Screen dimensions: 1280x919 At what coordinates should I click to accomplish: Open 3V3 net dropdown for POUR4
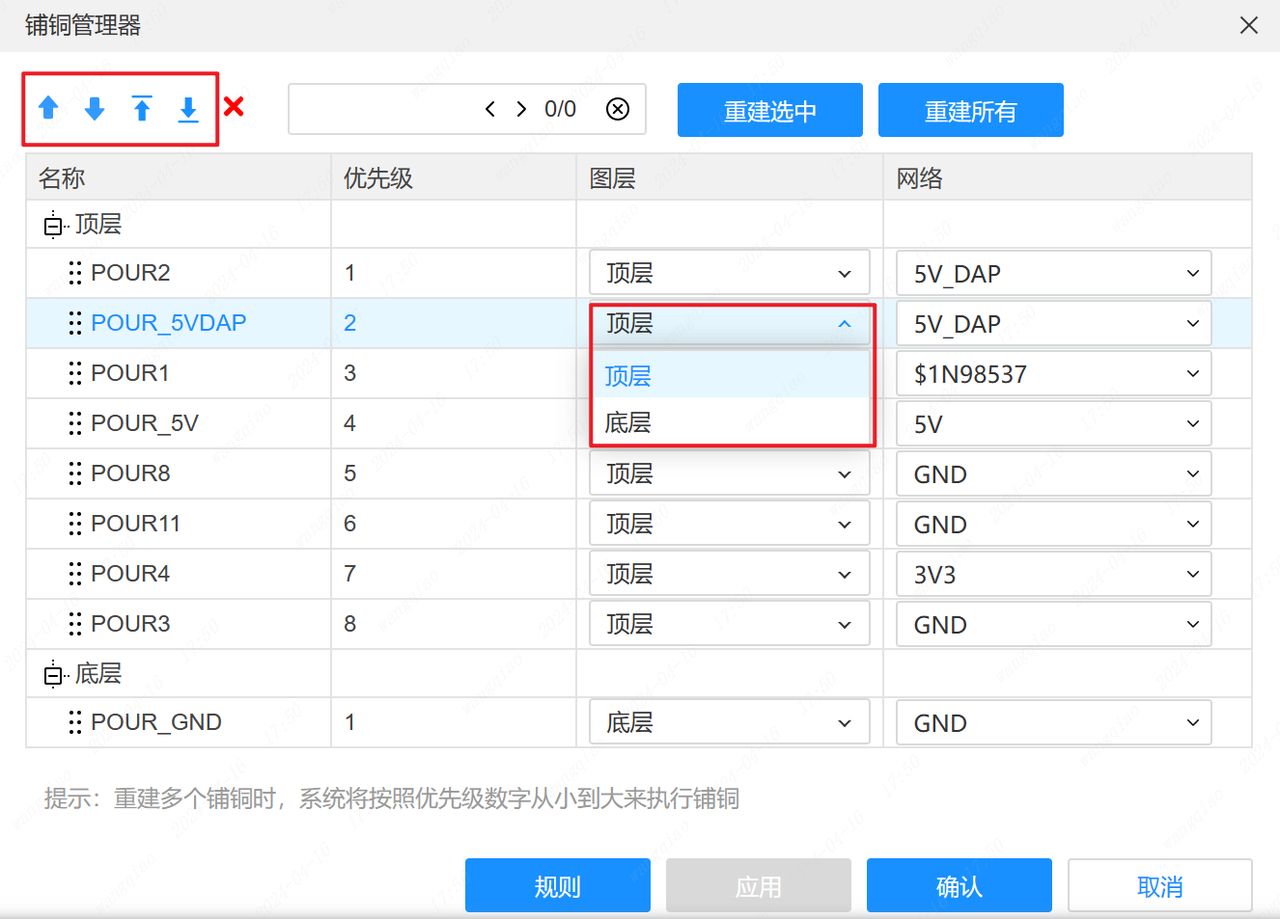tap(1054, 573)
